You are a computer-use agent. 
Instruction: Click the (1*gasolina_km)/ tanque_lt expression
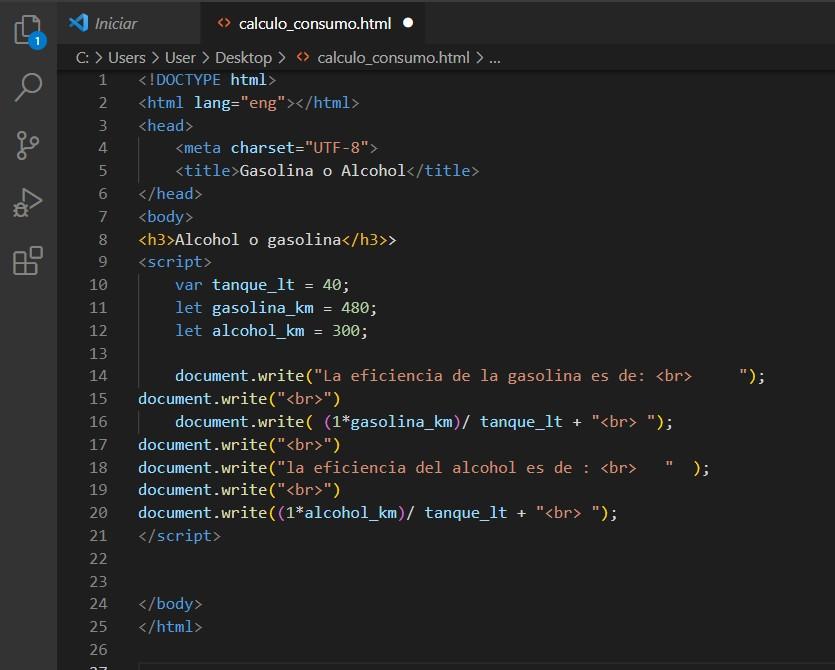(443, 422)
